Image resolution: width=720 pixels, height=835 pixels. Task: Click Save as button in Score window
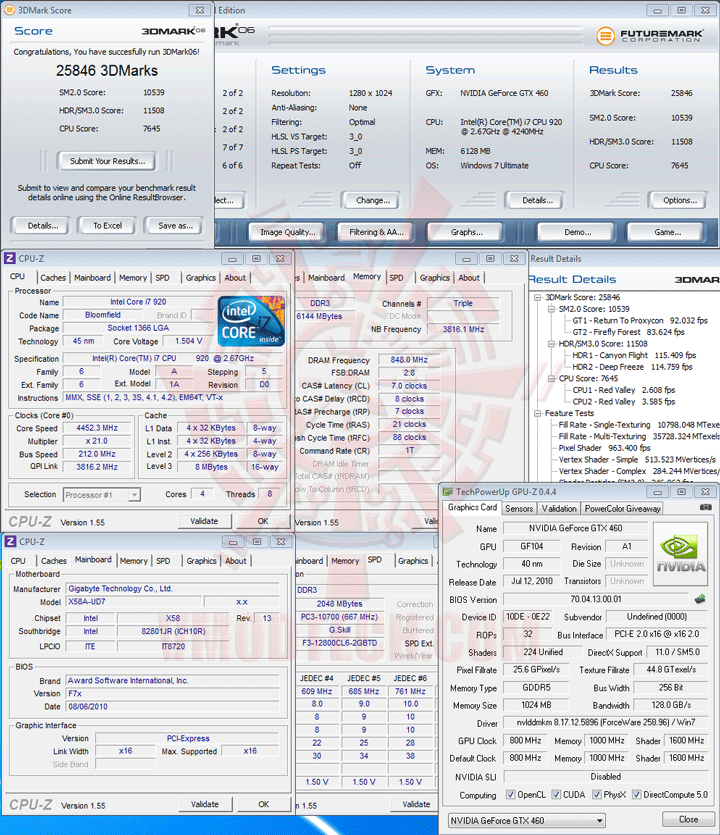[175, 226]
